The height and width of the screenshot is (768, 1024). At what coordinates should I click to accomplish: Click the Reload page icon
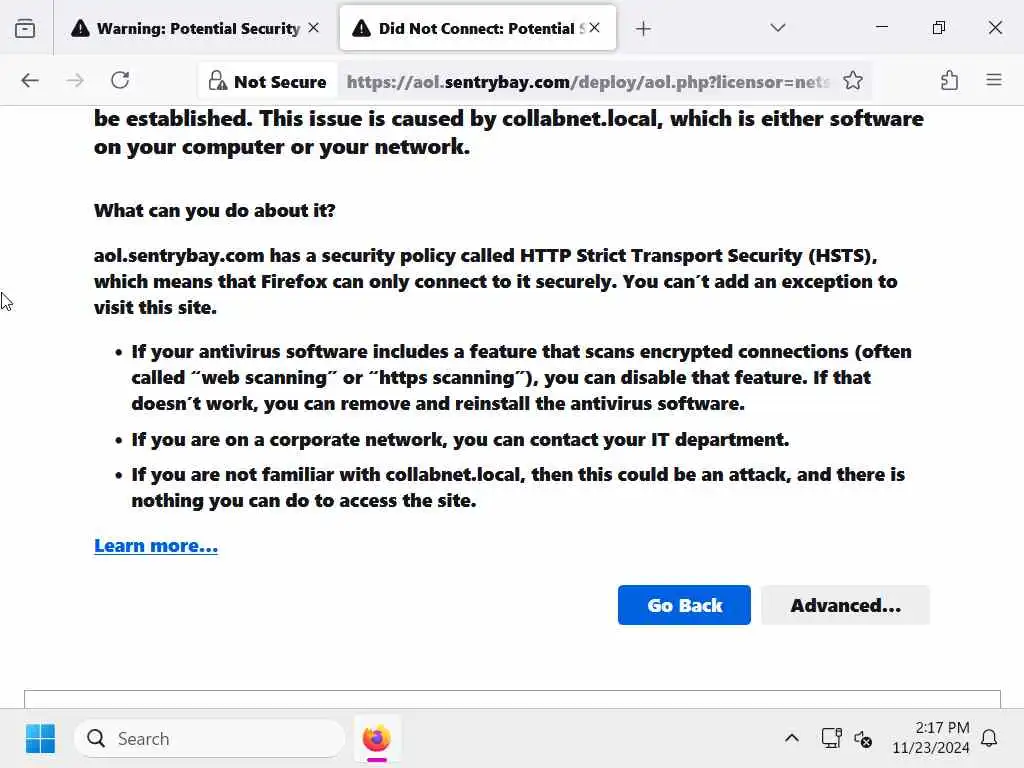coord(120,81)
